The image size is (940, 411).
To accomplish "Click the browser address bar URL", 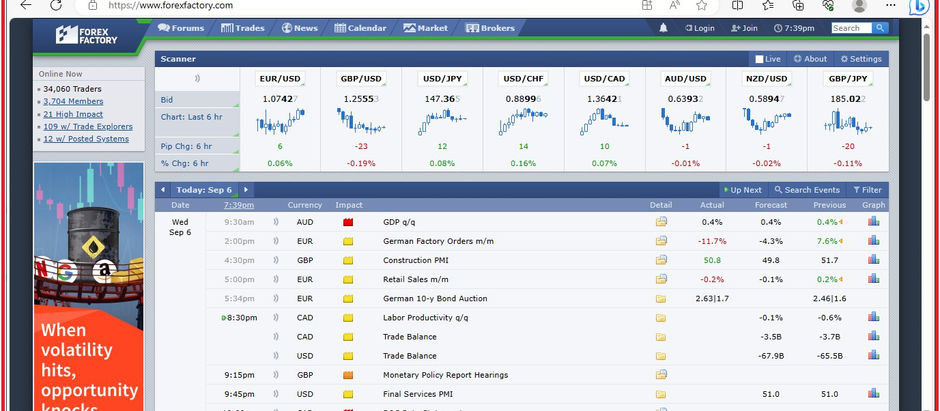I will [171, 5].
